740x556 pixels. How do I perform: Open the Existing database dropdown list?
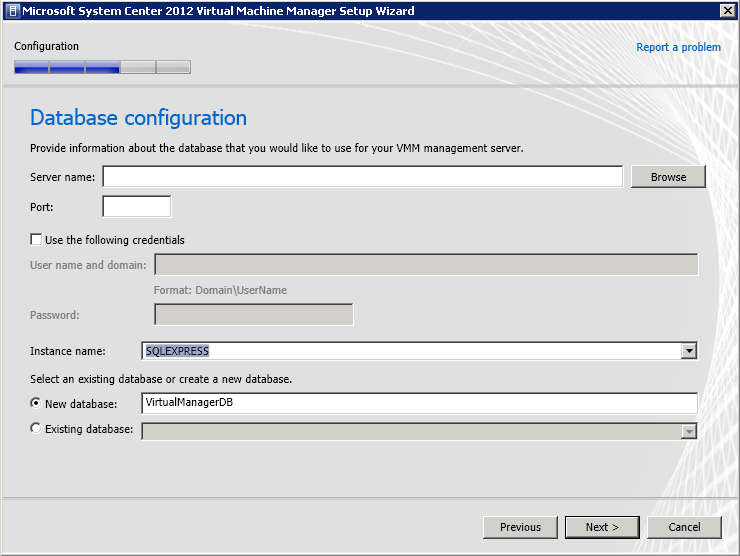tap(688, 430)
